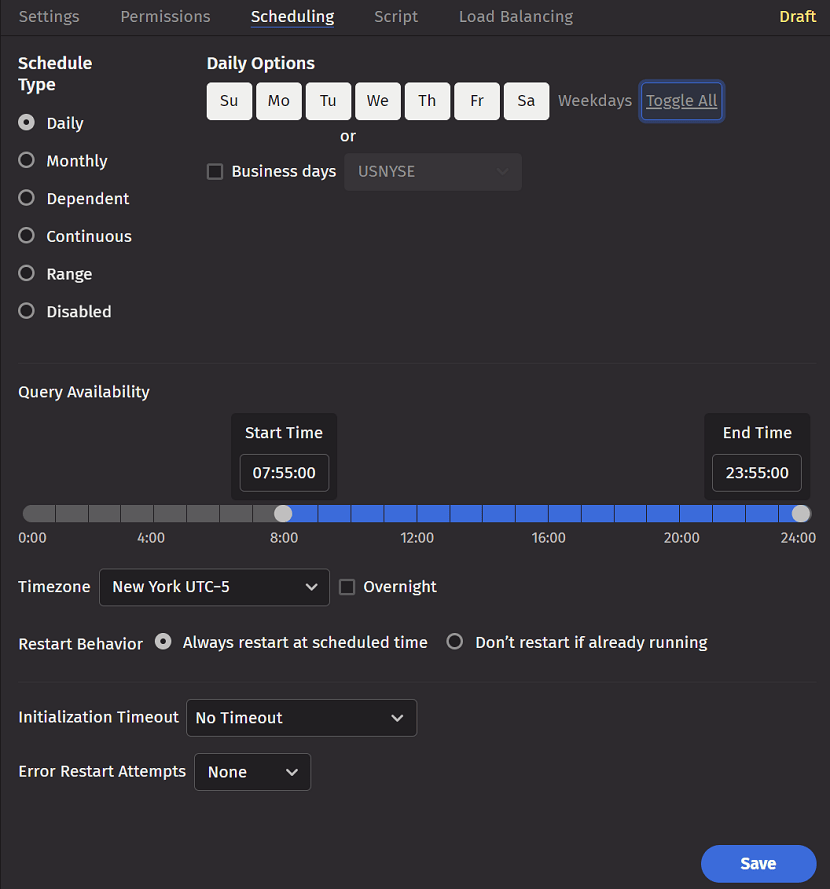Choose the Disabled schedule type

click(27, 311)
